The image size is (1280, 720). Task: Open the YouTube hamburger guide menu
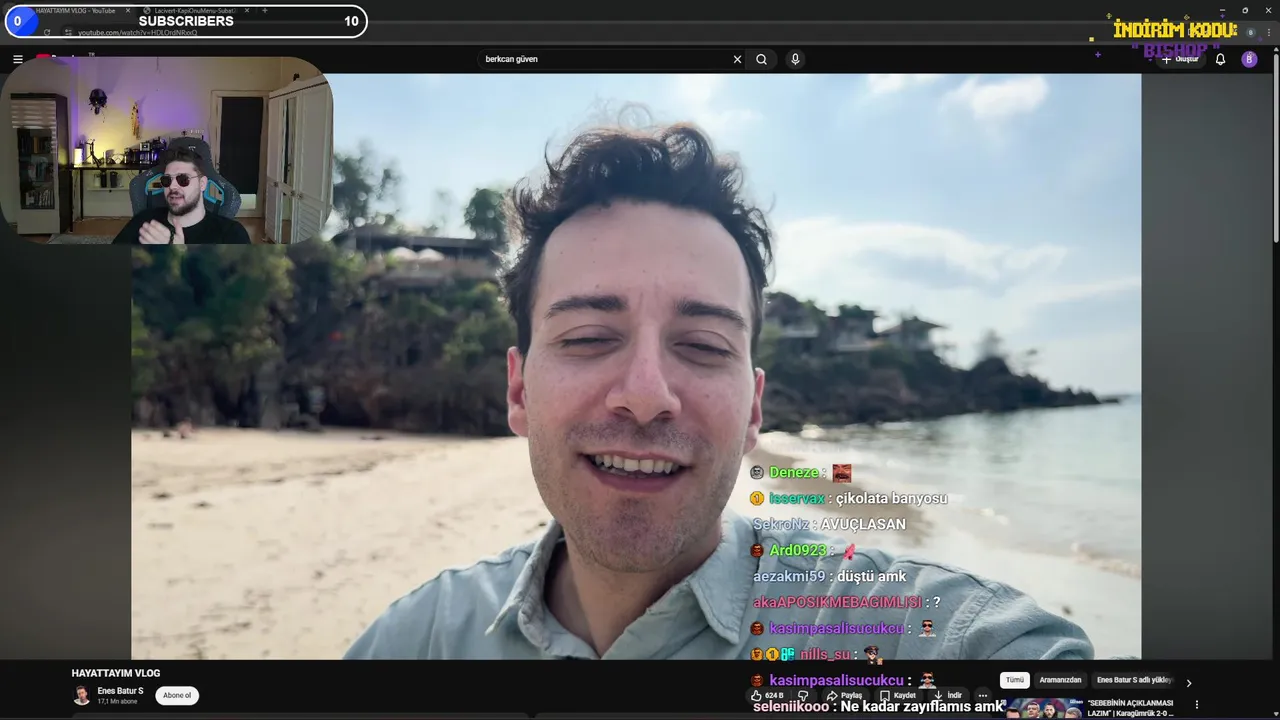pyautogui.click(x=17, y=59)
